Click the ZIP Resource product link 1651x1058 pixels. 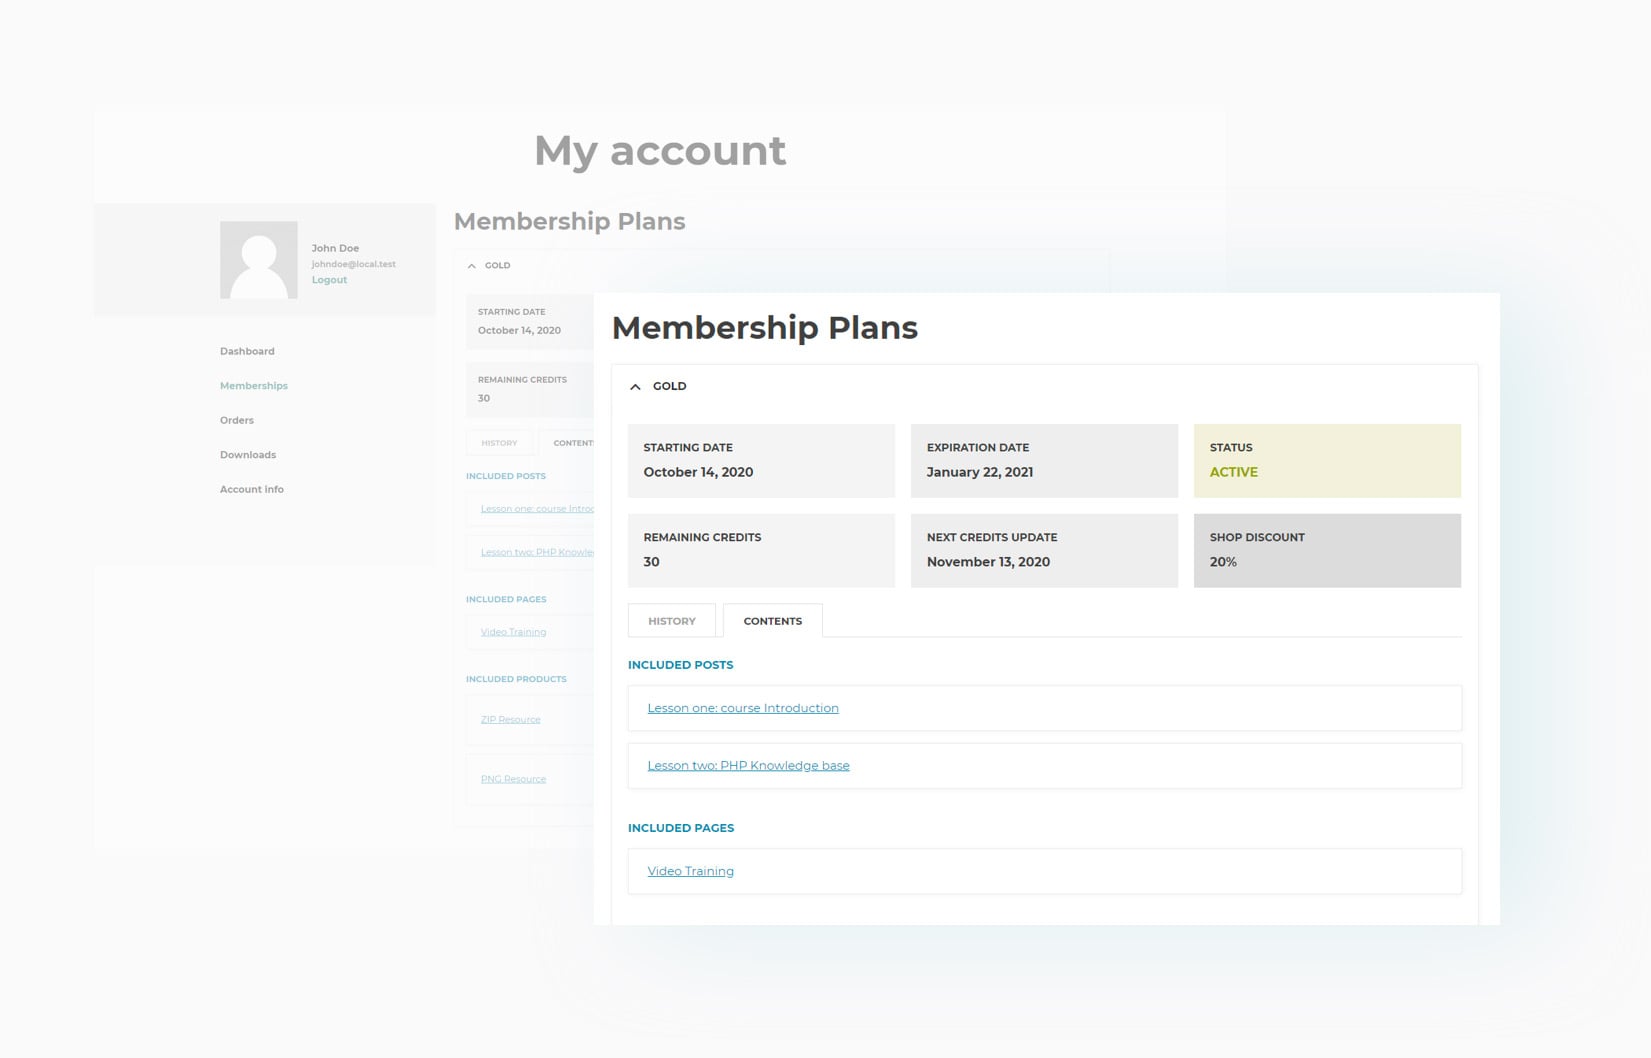510,720
